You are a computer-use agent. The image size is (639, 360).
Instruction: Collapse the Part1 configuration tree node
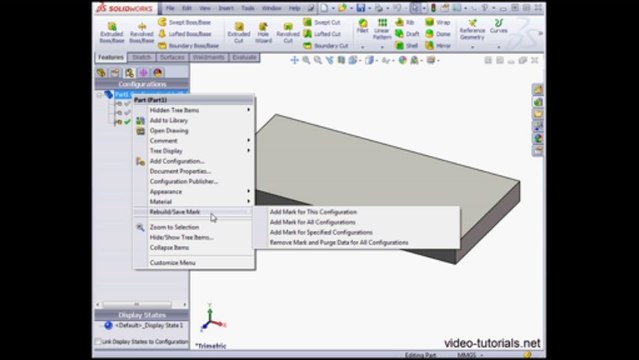[x=99, y=95]
